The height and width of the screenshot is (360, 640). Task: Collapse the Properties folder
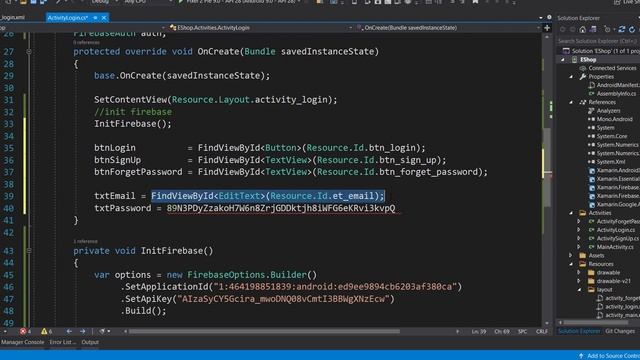[x=571, y=77]
